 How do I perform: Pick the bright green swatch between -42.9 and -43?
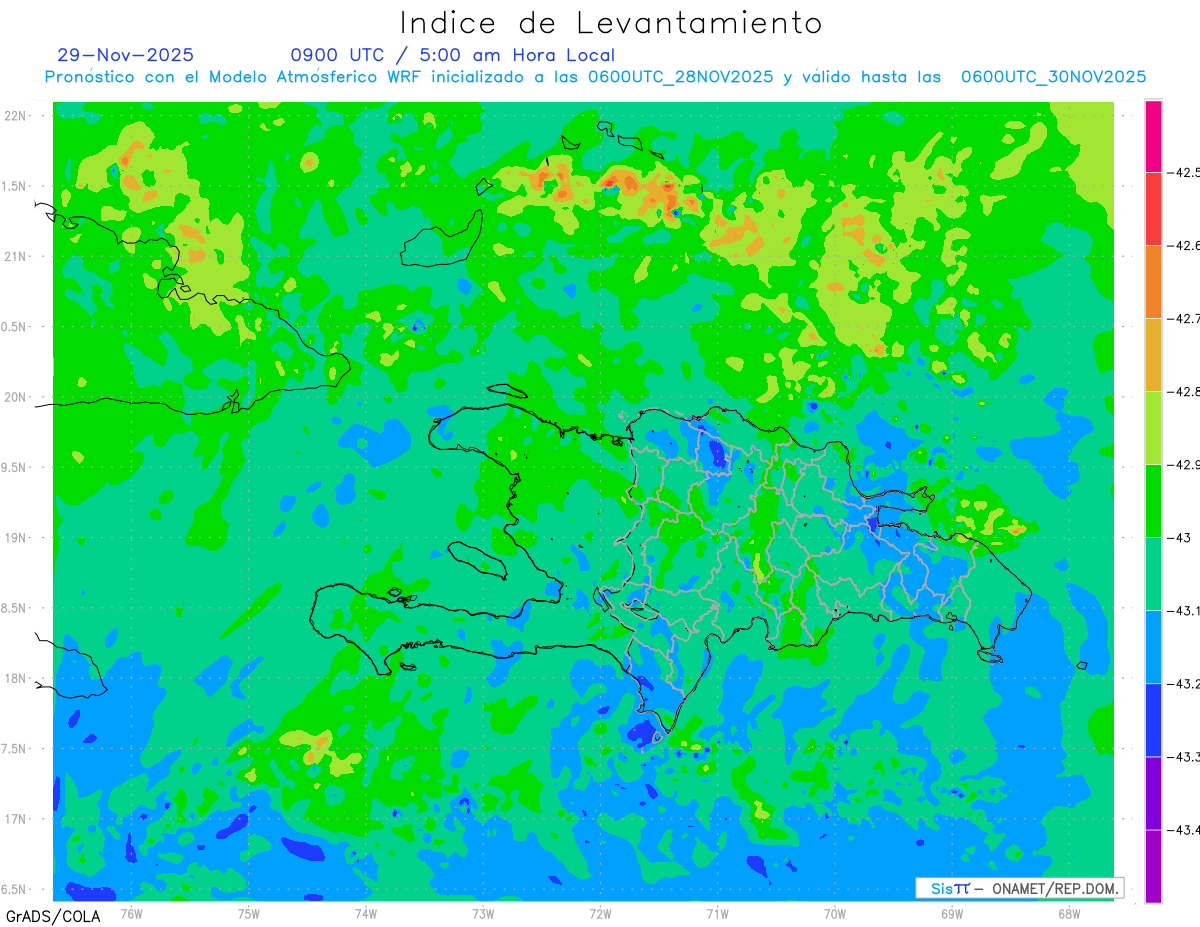tap(1153, 501)
